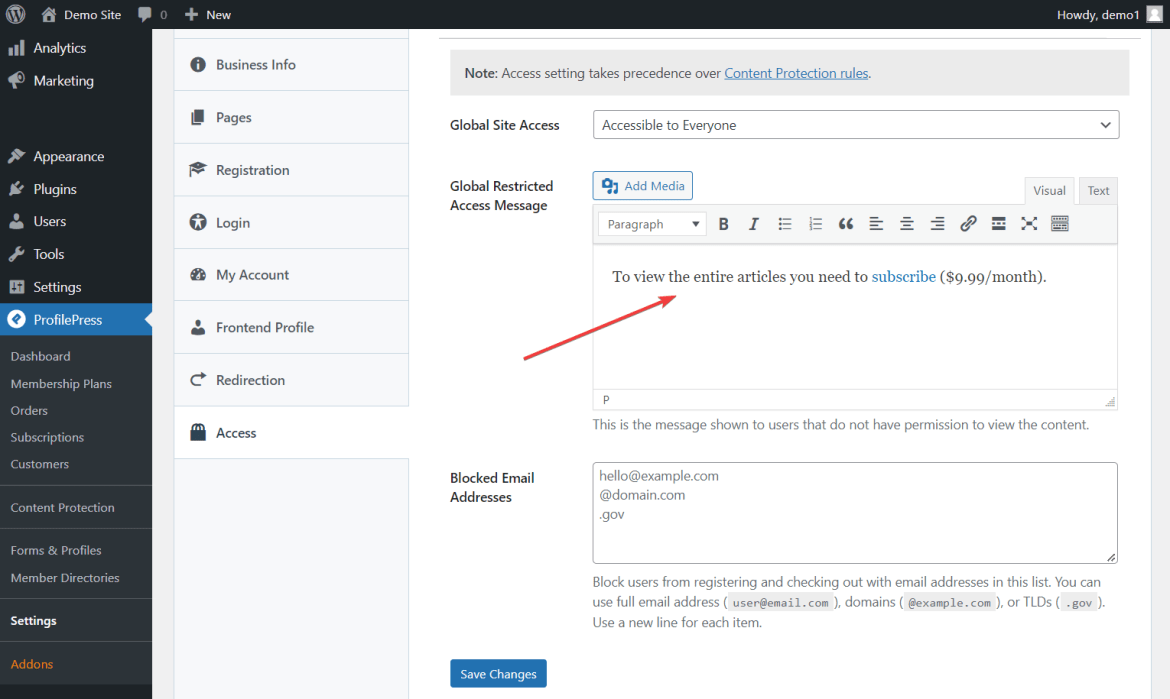Apply blockquote formatting
The width and height of the screenshot is (1170, 699).
pyautogui.click(x=845, y=224)
